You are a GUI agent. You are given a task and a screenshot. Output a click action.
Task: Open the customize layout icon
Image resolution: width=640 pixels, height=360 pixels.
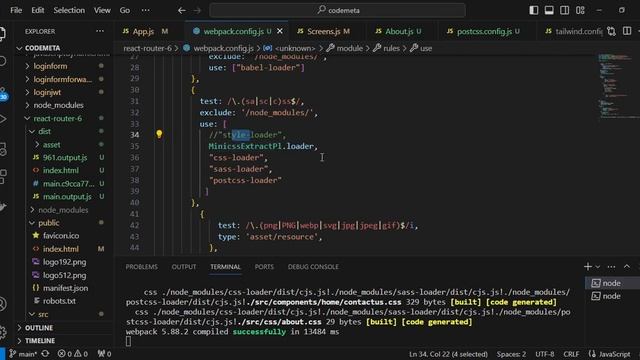580,10
